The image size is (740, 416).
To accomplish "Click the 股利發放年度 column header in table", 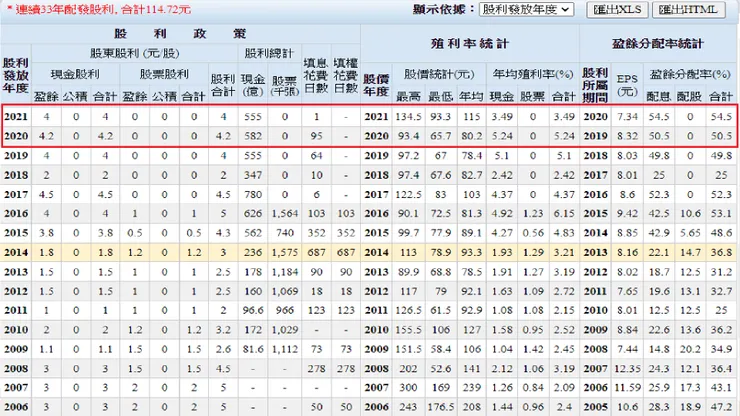I will click(16, 75).
